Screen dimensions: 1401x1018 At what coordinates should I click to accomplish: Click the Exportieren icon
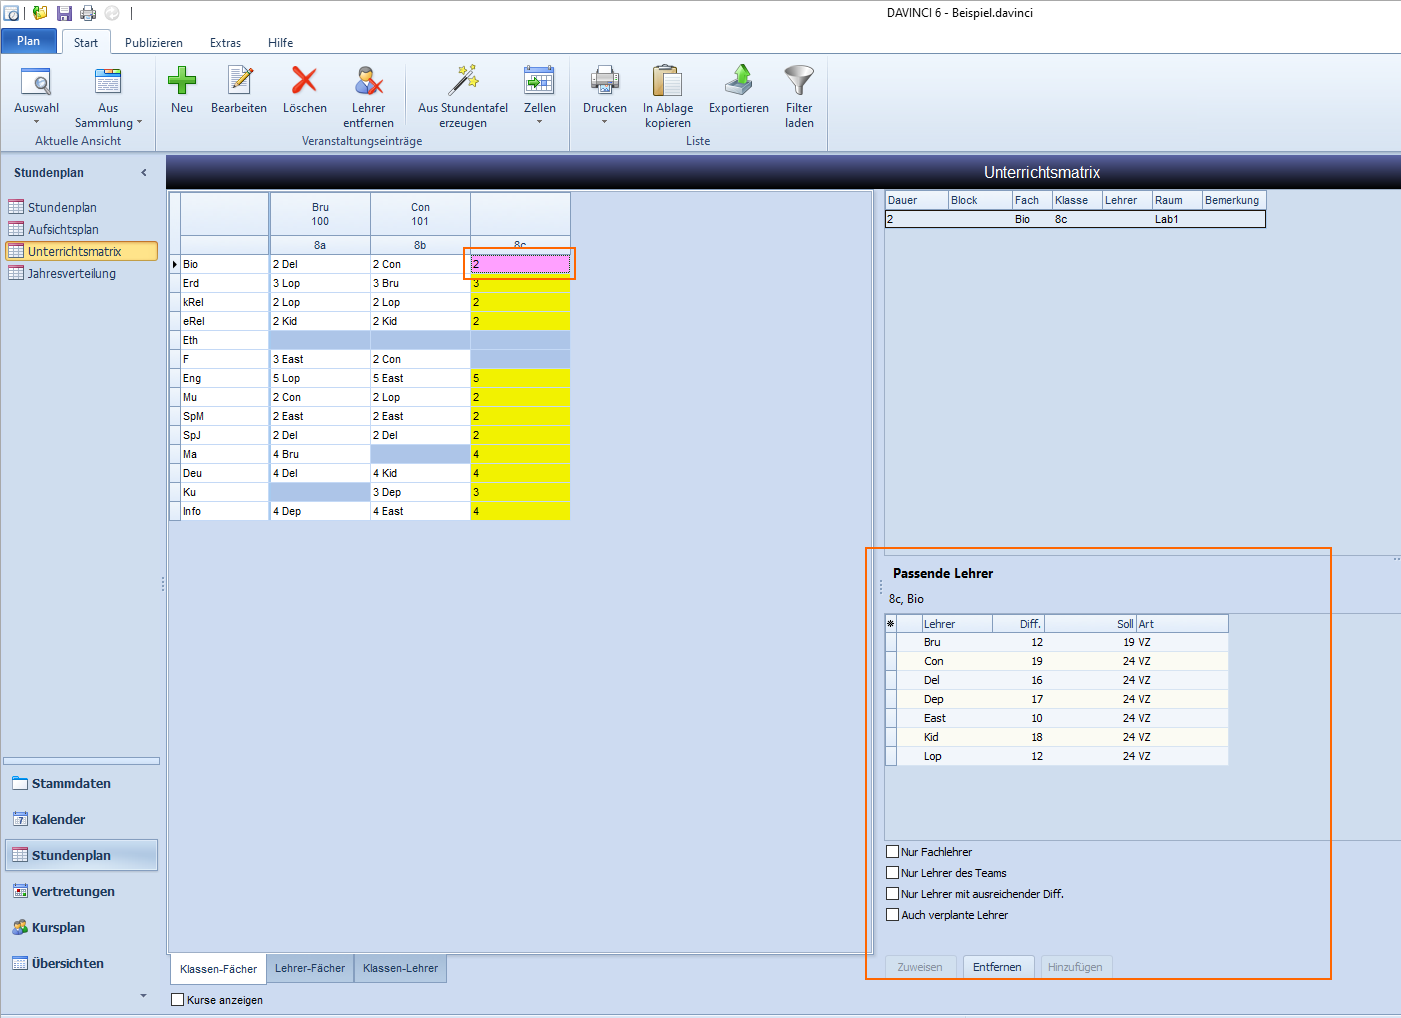click(x=739, y=80)
